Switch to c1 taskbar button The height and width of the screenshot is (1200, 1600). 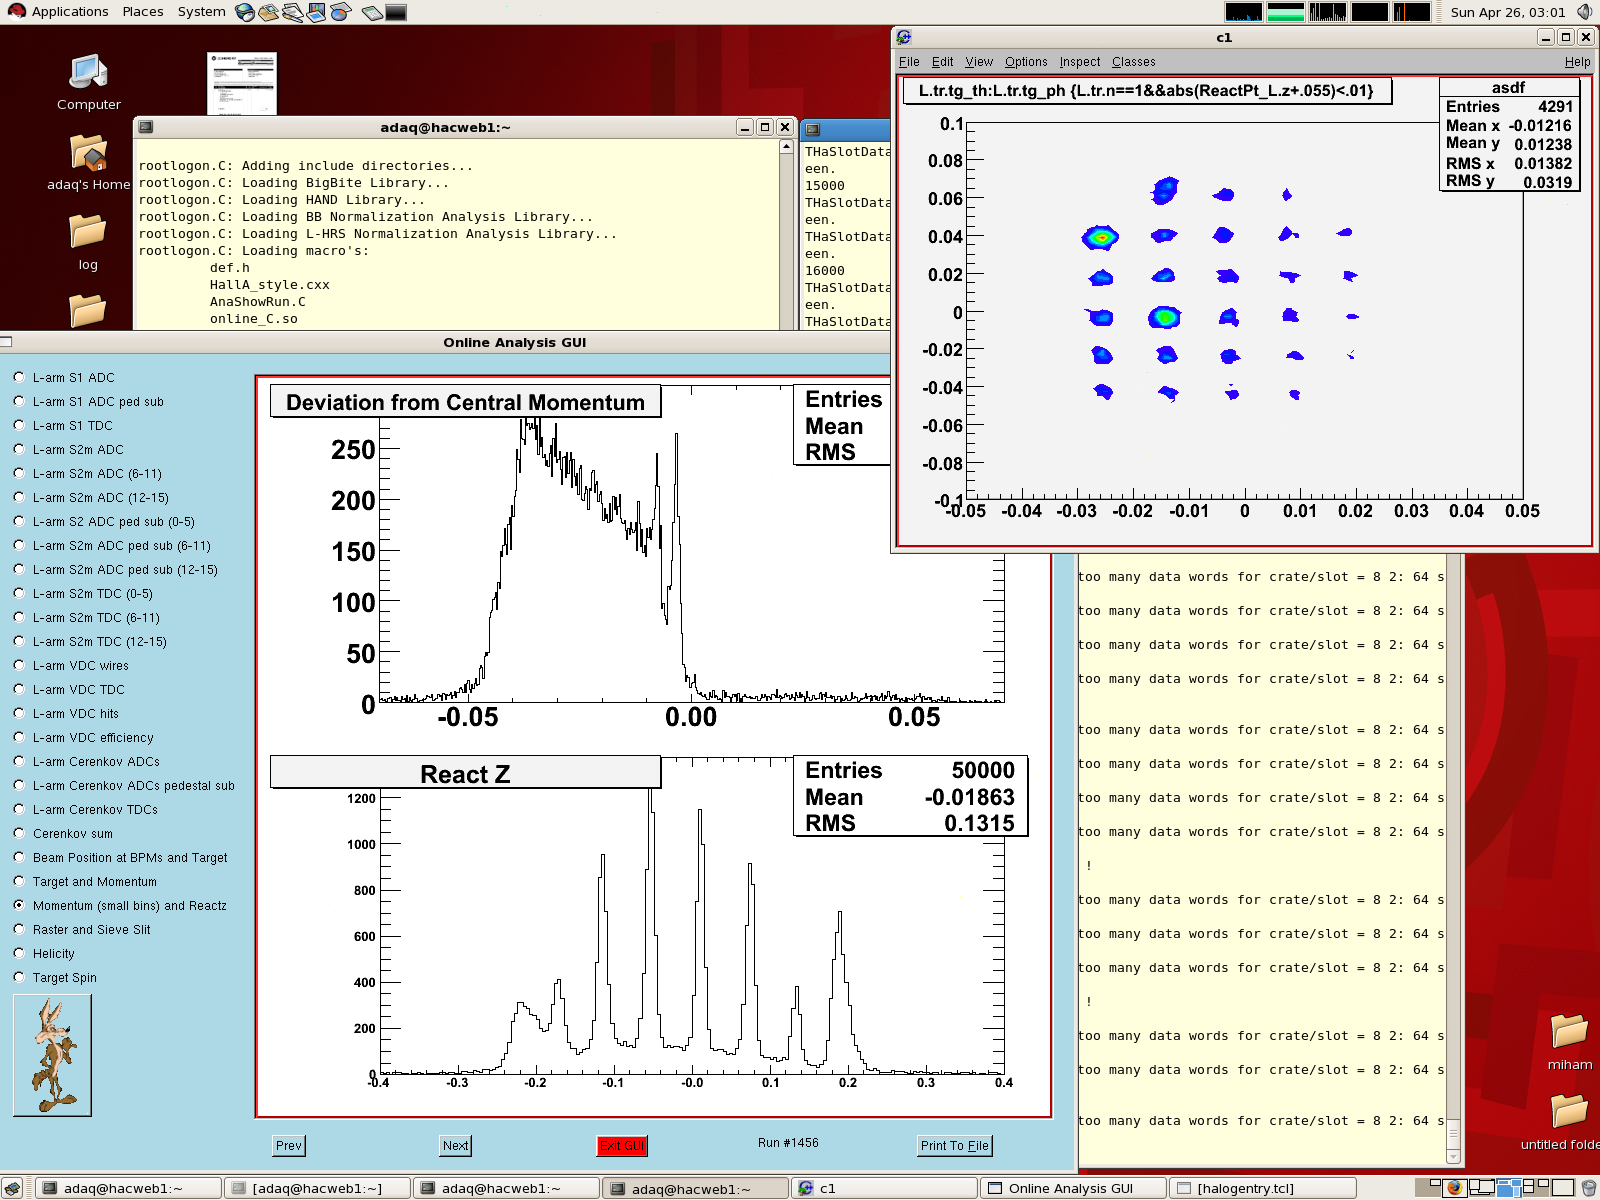[882, 1188]
